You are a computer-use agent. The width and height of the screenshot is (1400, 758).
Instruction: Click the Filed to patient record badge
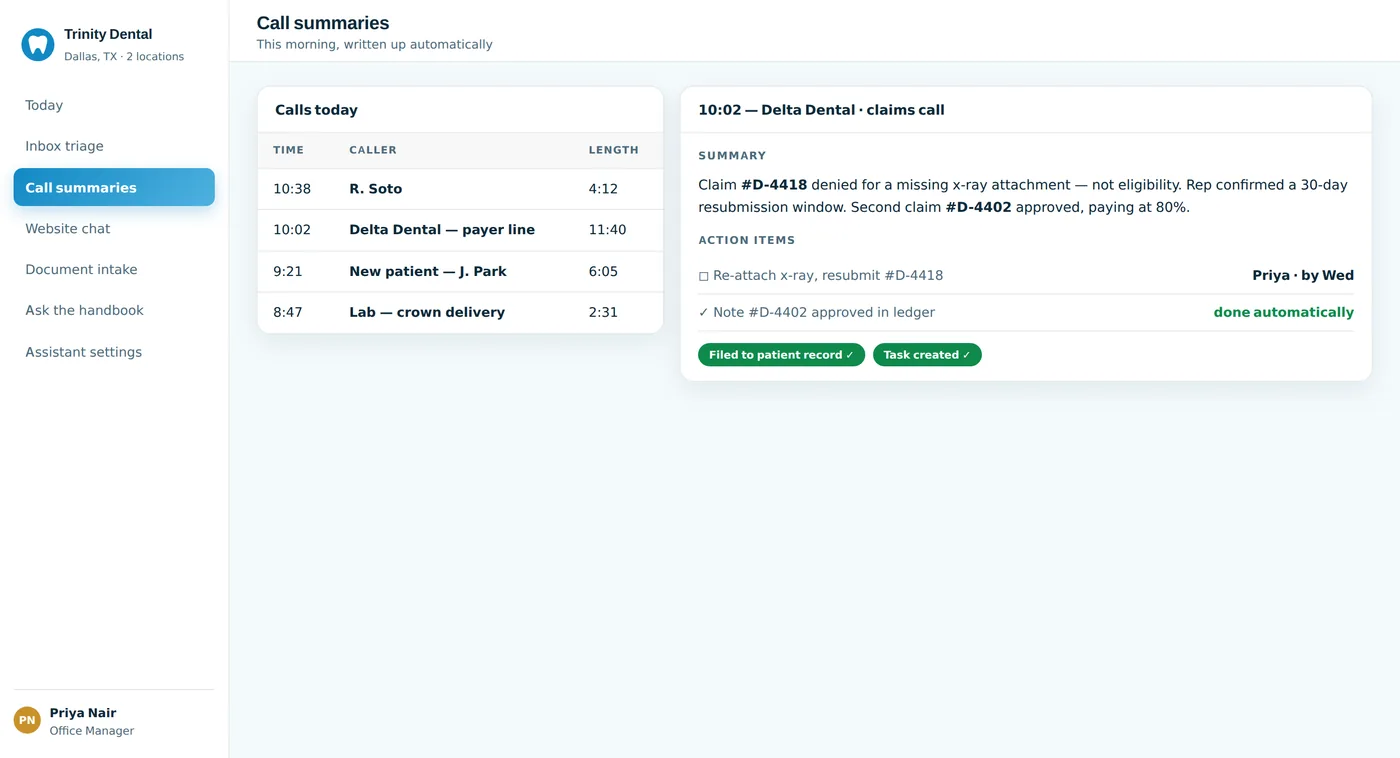coord(781,355)
